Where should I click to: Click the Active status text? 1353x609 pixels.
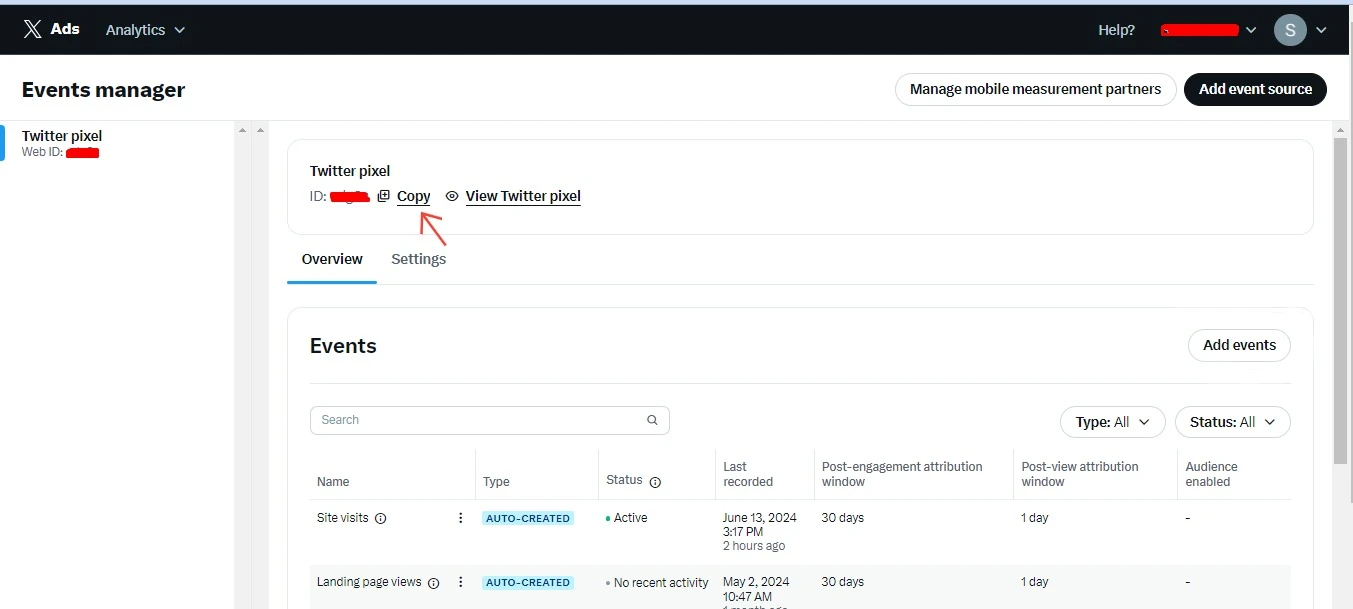point(630,518)
